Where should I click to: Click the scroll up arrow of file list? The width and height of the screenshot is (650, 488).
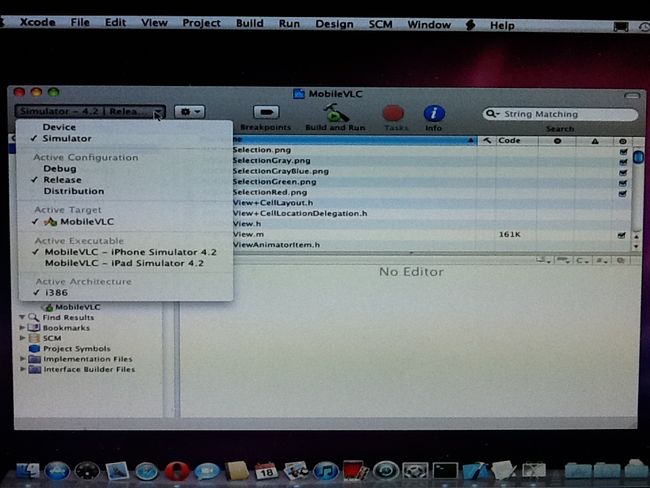(636, 236)
